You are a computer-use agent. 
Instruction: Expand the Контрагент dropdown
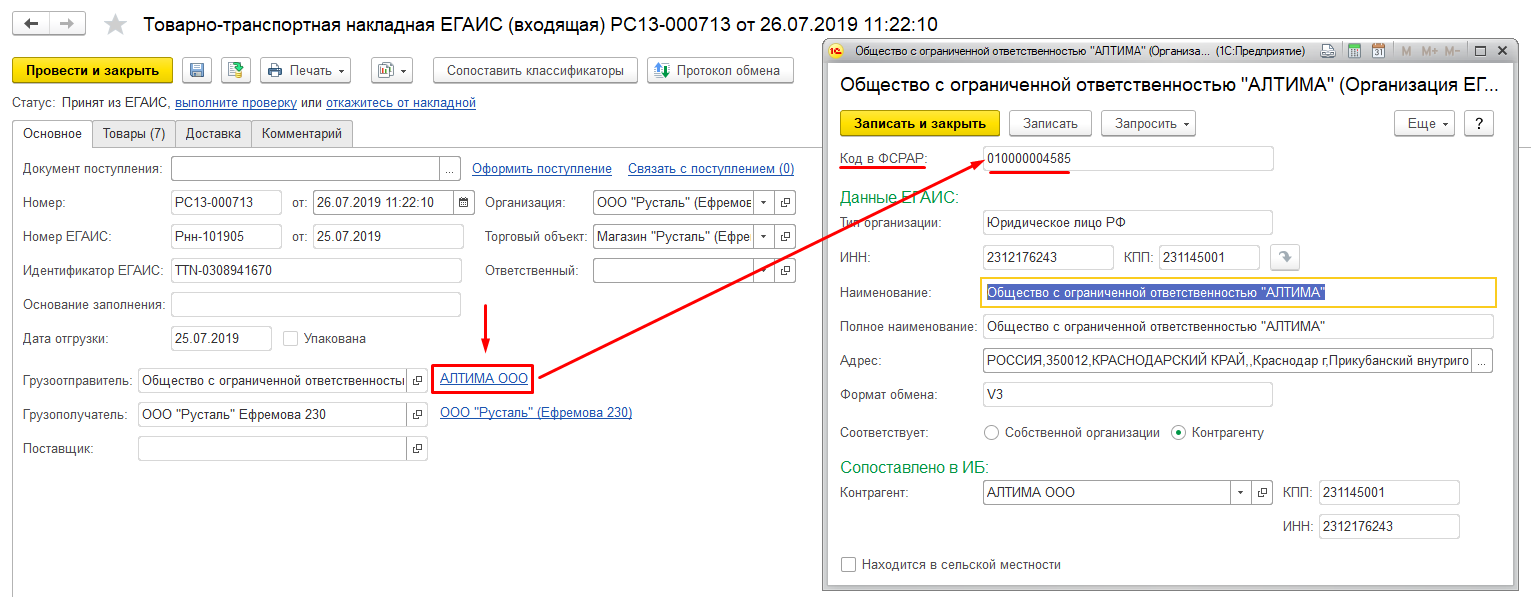click(1241, 492)
